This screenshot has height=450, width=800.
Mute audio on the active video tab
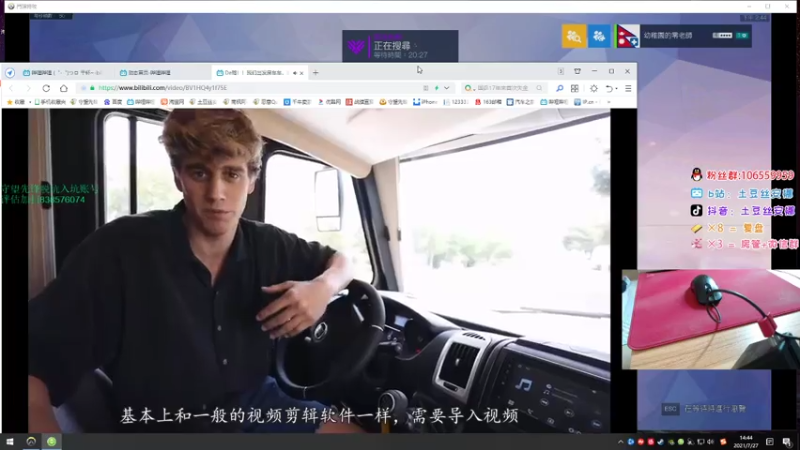(x=294, y=73)
